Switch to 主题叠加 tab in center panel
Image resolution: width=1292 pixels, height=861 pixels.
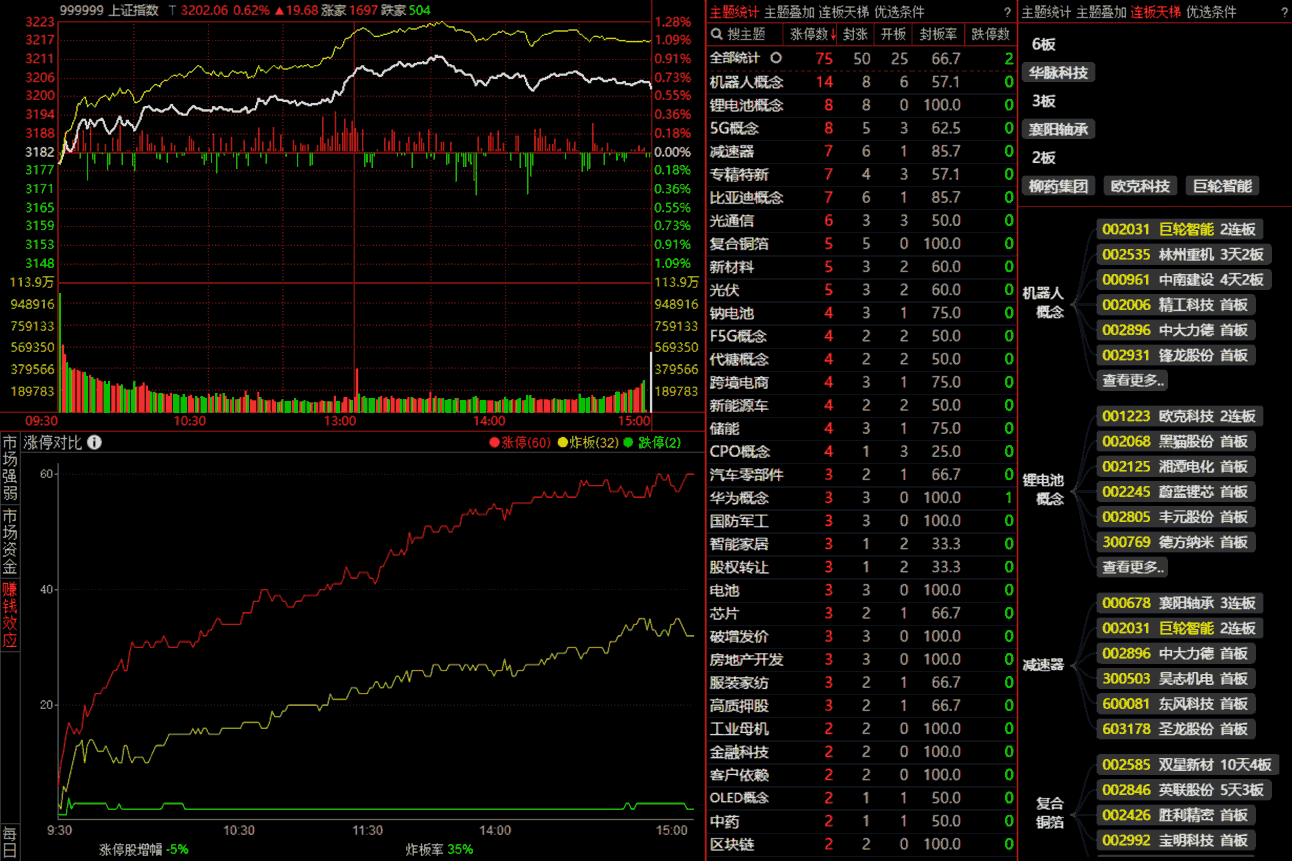[x=789, y=12]
